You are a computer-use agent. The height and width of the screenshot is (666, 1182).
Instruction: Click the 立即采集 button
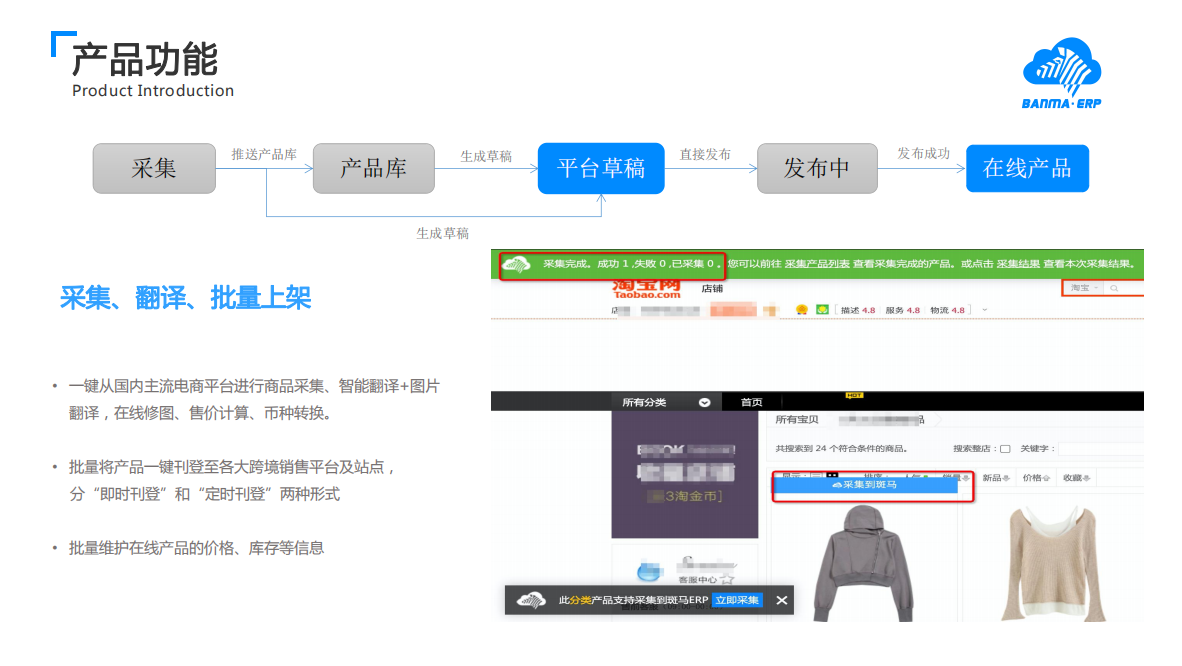(737, 599)
